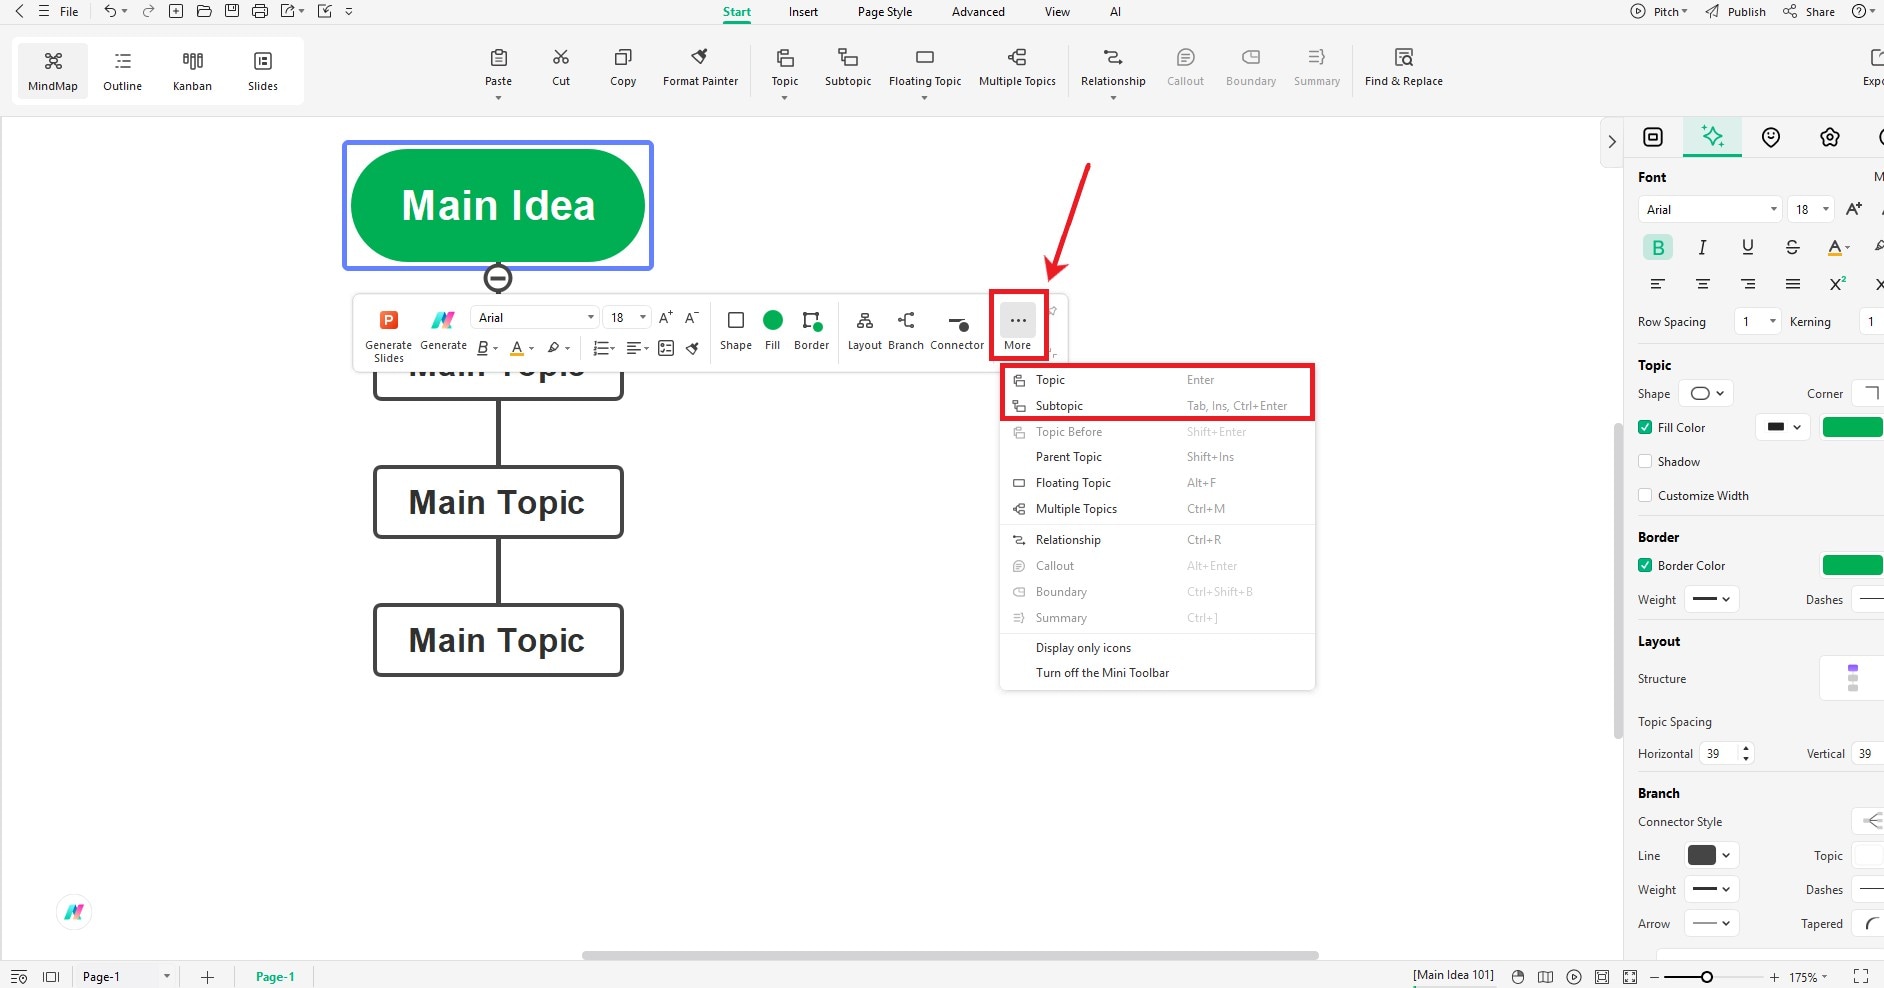Add a new page with plus button

(207, 977)
